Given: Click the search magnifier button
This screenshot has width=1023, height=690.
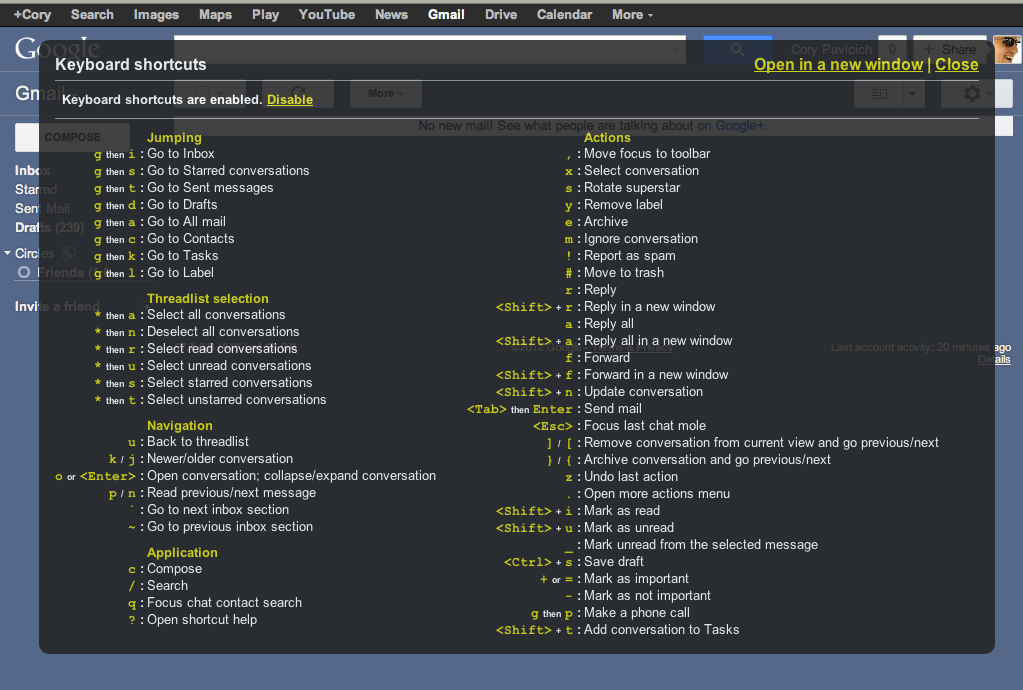Looking at the screenshot, I should pyautogui.click(x=737, y=50).
